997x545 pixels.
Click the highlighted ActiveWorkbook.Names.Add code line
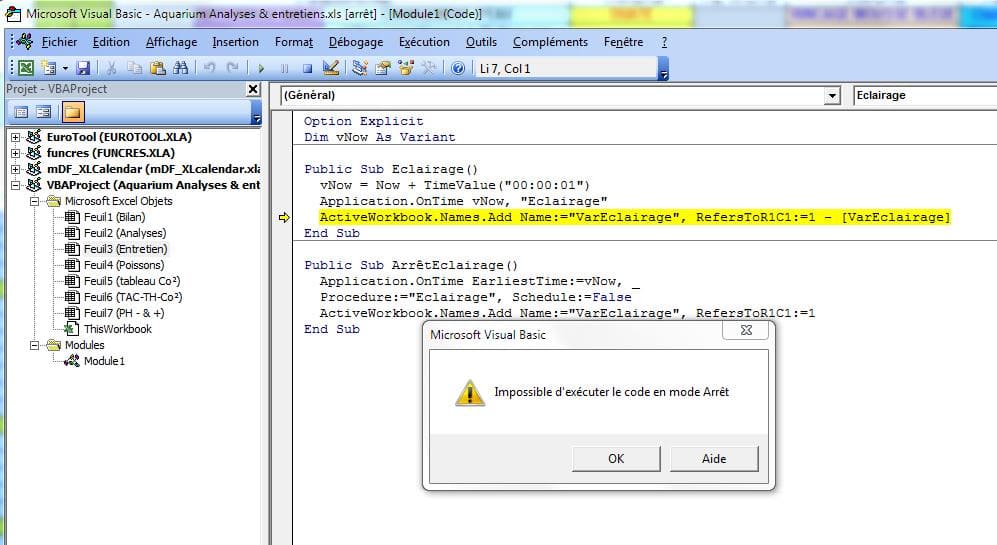click(635, 217)
